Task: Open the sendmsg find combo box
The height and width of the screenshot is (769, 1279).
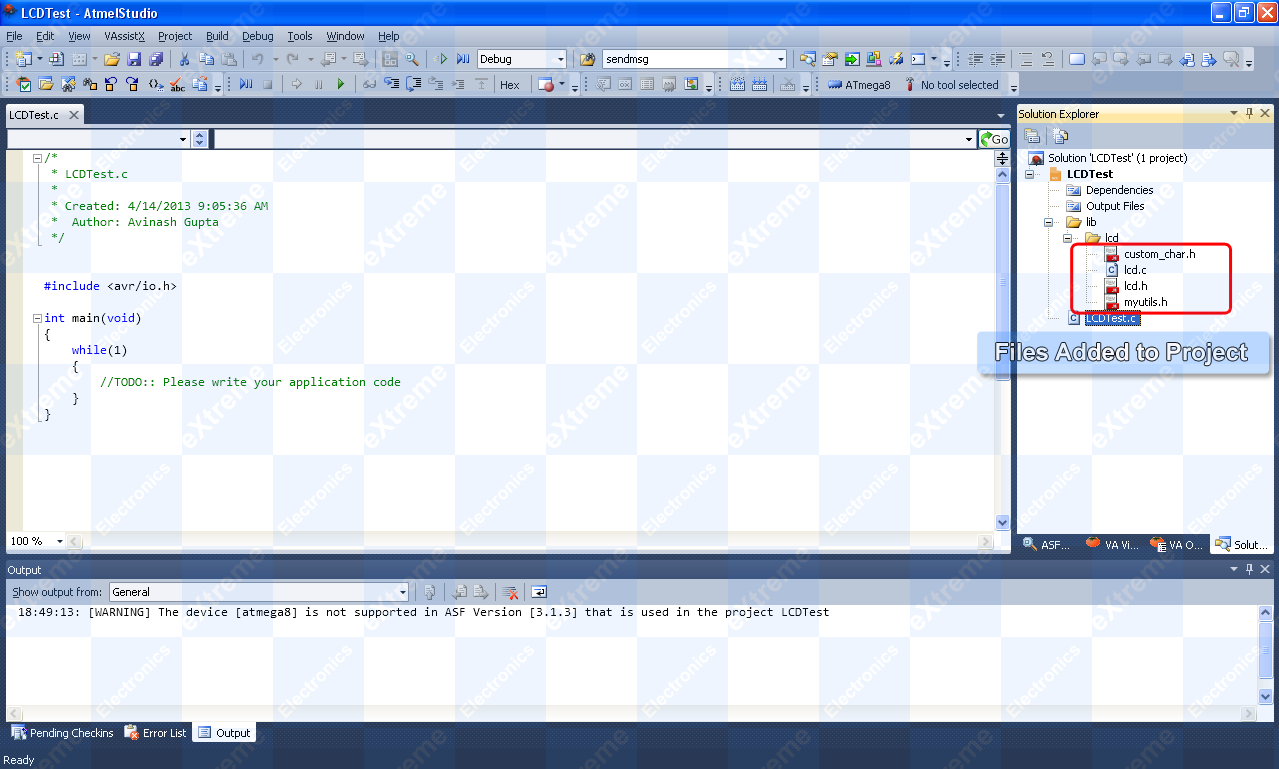Action: [695, 59]
